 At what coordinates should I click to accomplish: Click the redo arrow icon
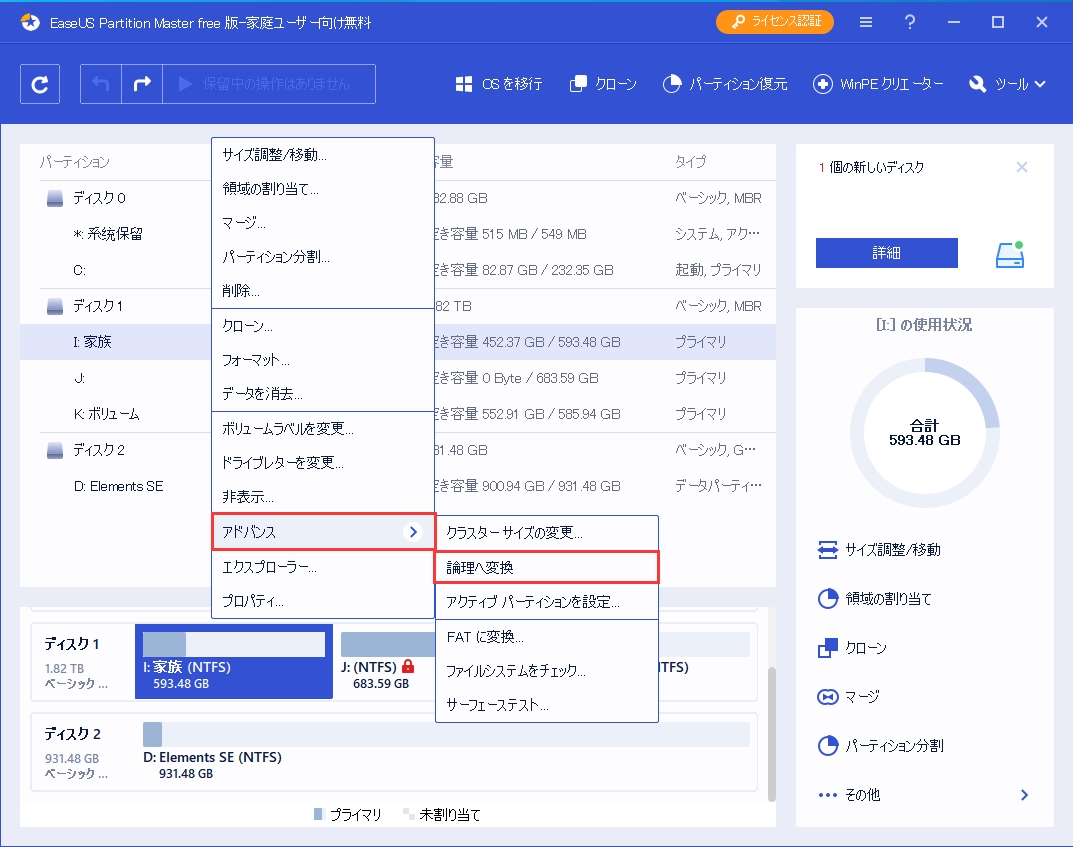[x=140, y=84]
